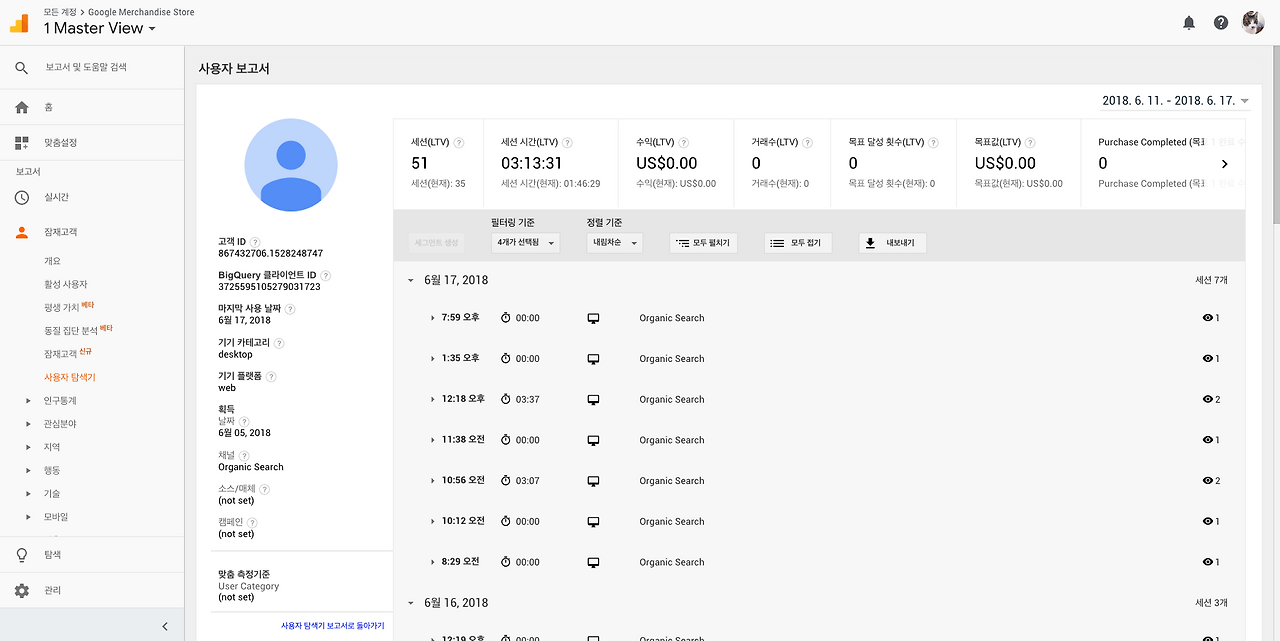Screen dimensions: 1280x641
Task: Click help icon next to 거래수(LTV)
Action: coord(807,143)
